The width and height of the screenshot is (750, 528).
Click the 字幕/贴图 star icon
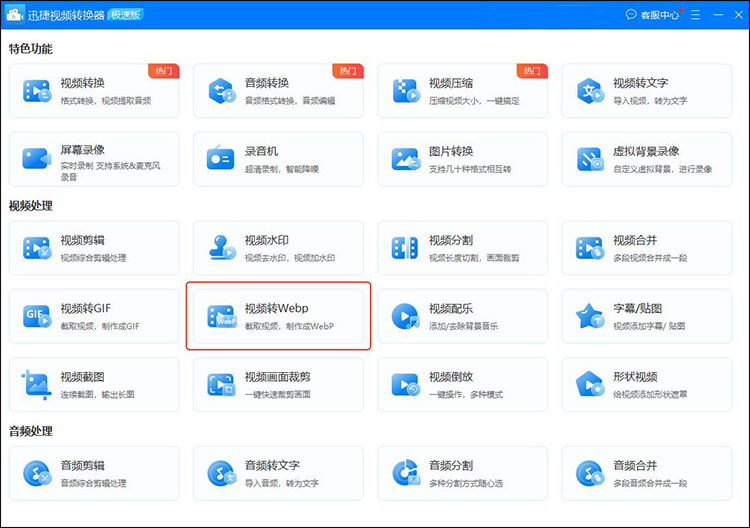(x=590, y=316)
